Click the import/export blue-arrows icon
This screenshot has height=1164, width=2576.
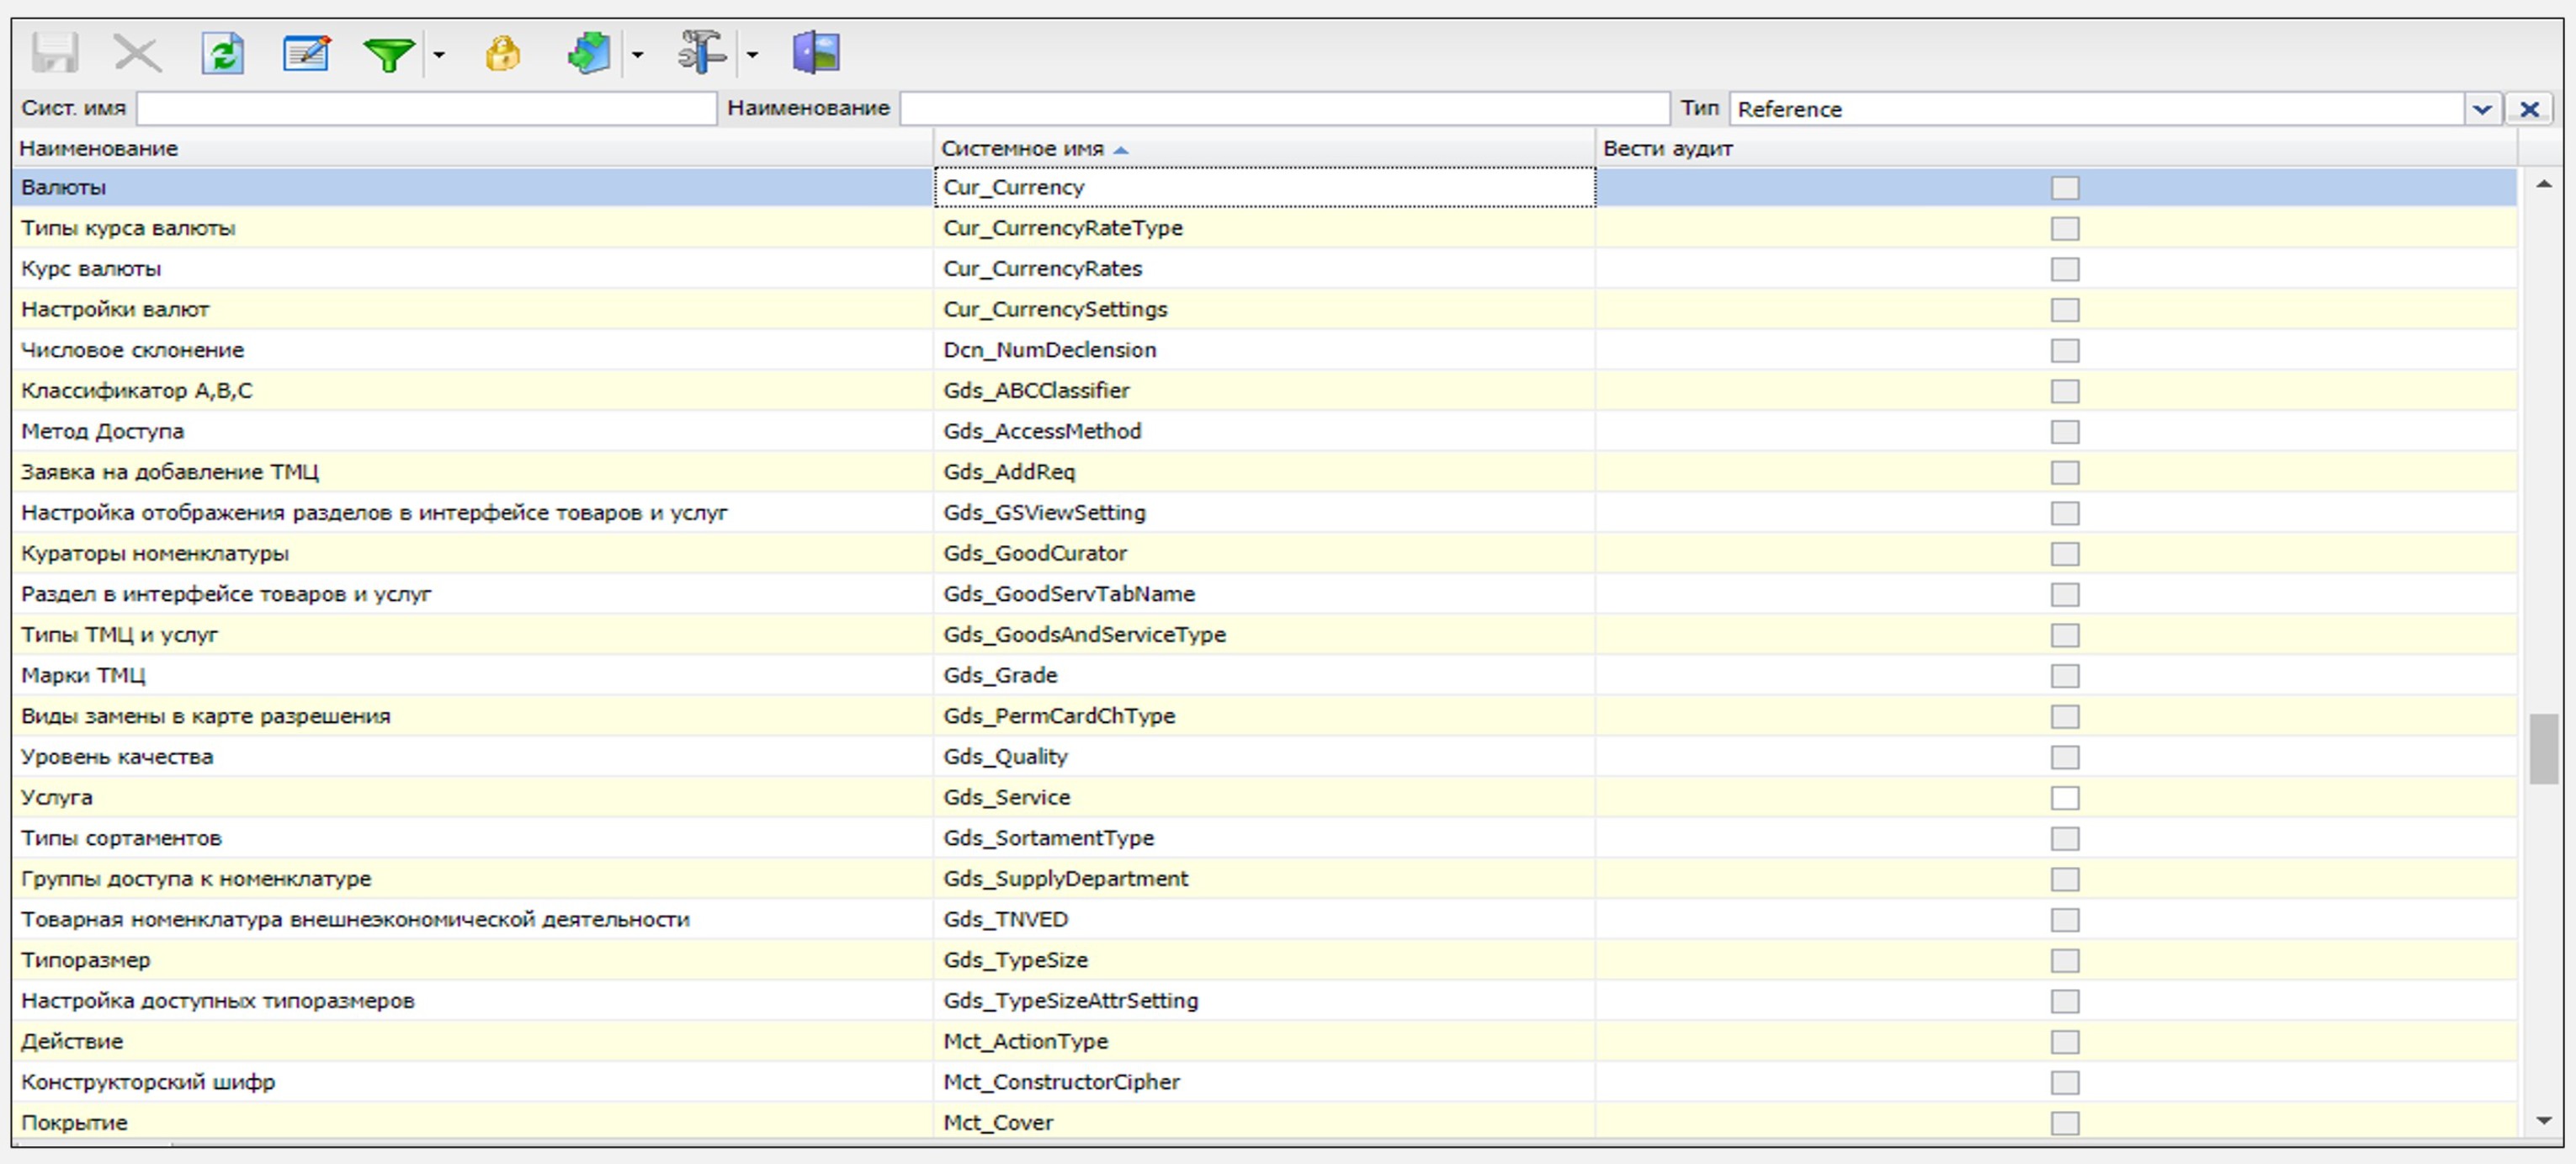coord(590,53)
